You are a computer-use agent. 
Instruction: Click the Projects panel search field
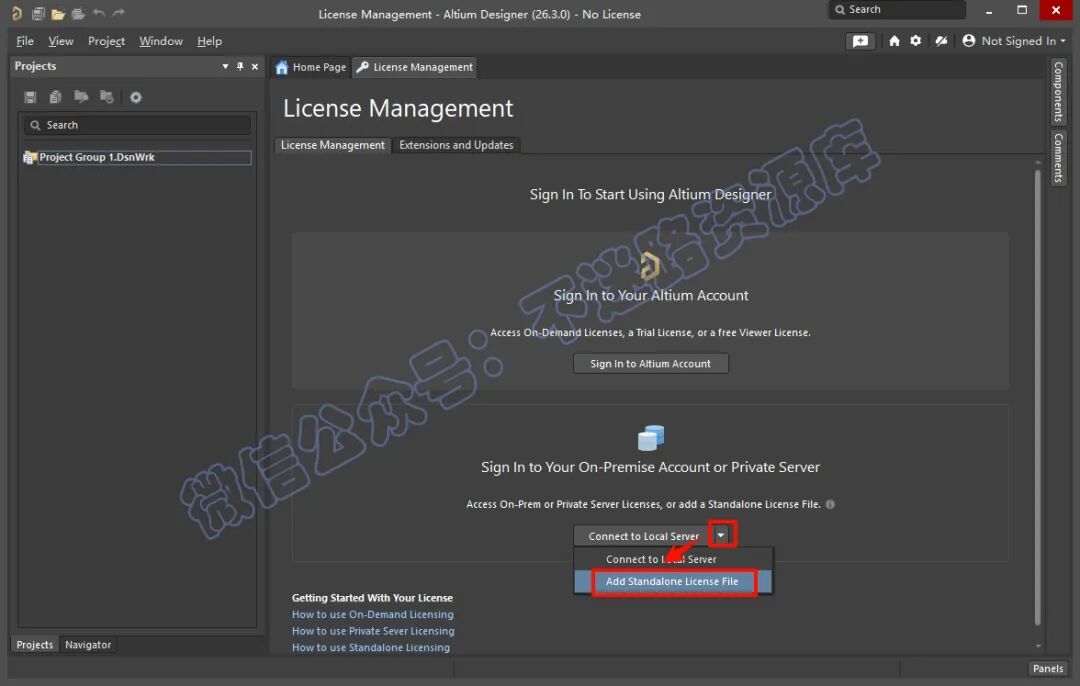click(138, 125)
